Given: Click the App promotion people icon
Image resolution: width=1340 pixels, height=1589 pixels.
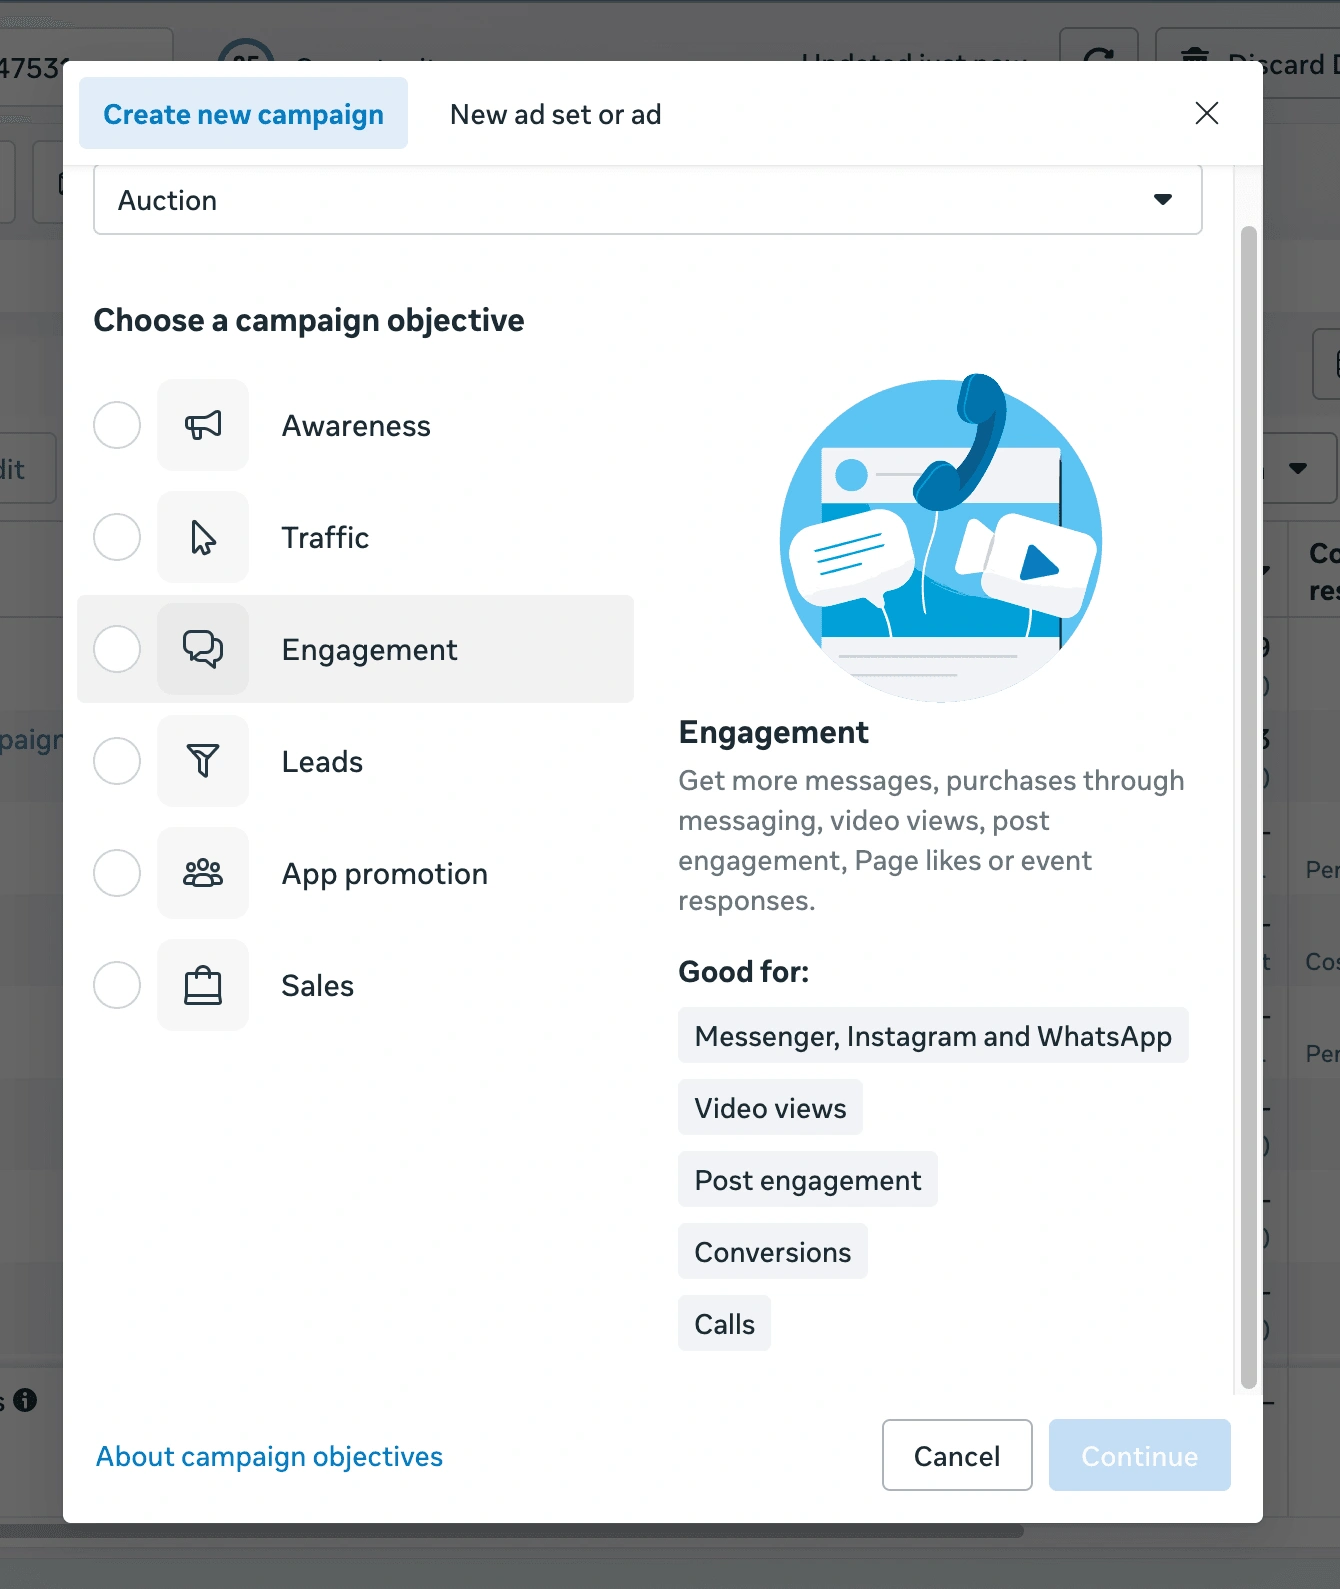Looking at the screenshot, I should click(203, 873).
